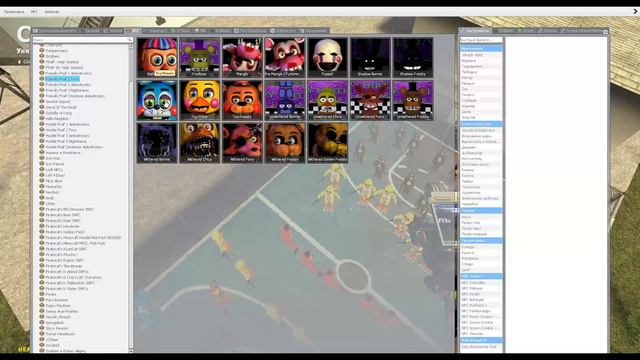This screenshot has width=640, height=360.
Task: Select the Динамит tool
Action: click(481, 147)
